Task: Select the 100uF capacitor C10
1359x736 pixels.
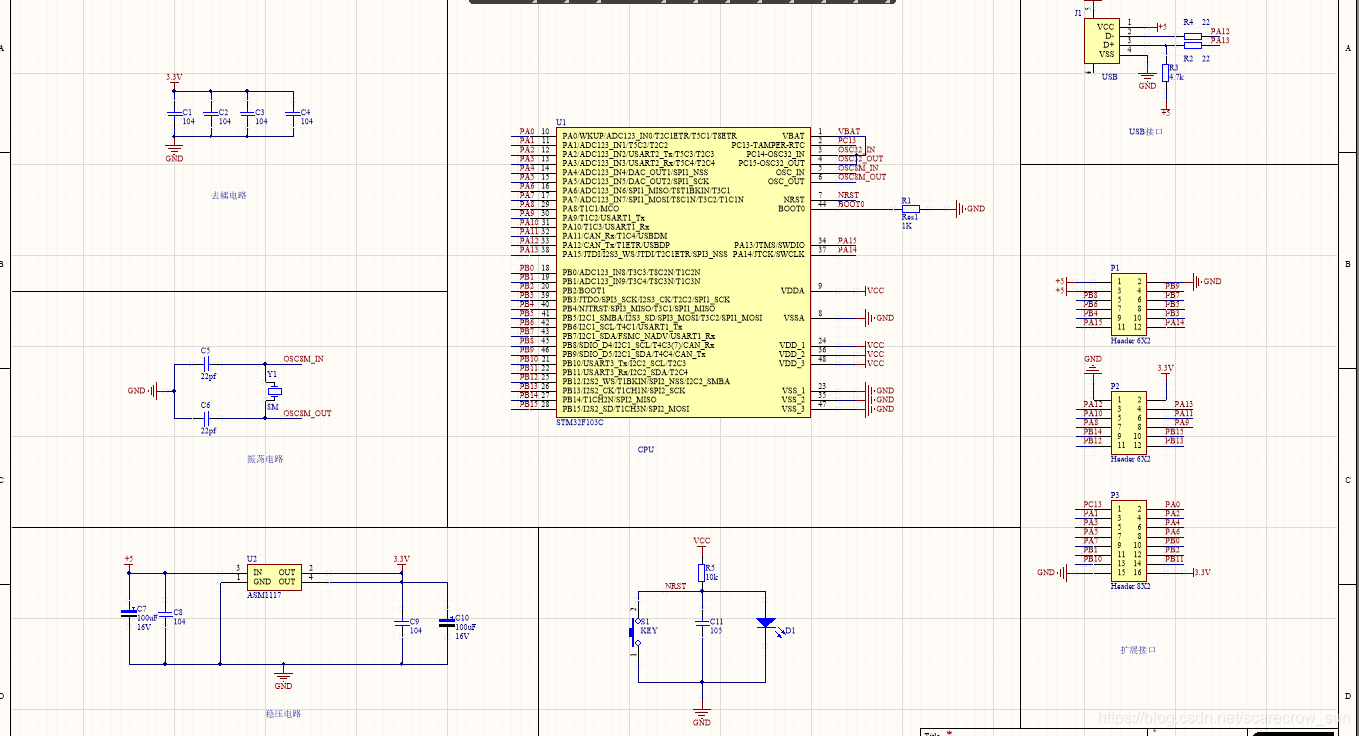Action: [446, 624]
